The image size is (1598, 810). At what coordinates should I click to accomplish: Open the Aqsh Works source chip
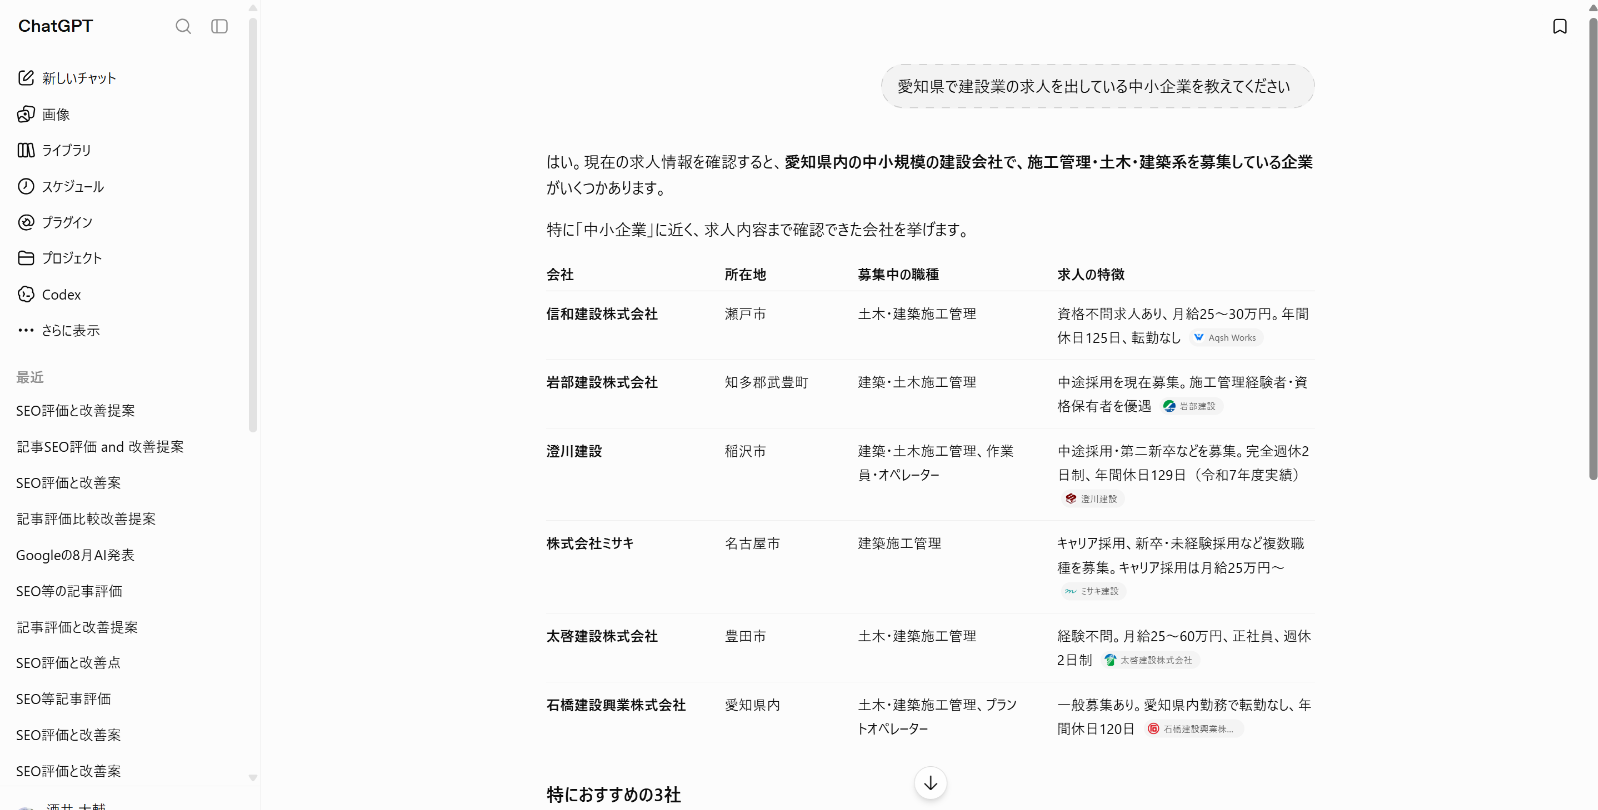tap(1225, 338)
